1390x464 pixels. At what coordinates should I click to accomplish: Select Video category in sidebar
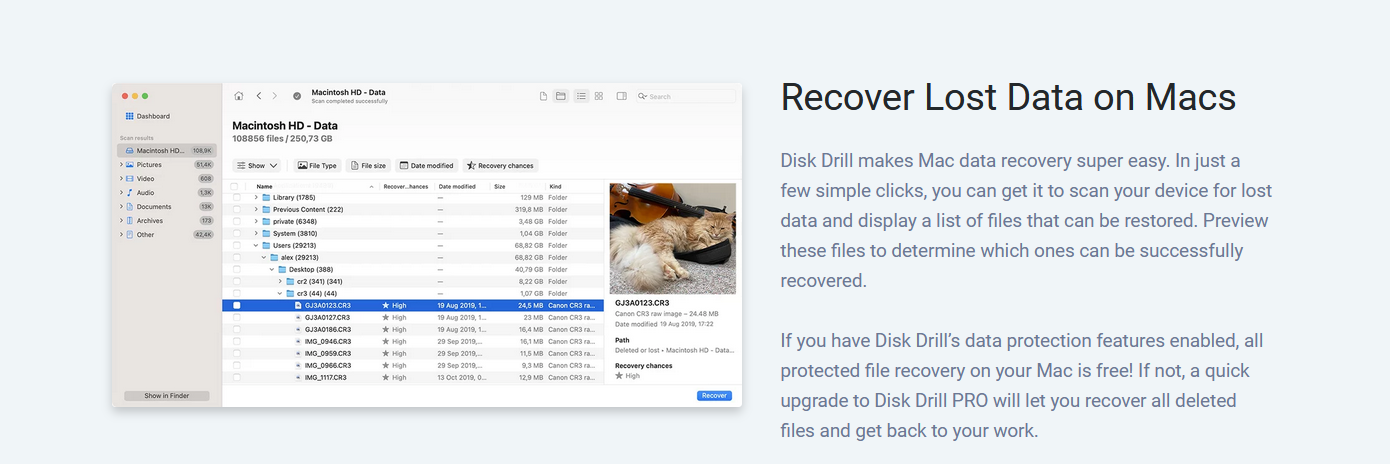coord(165,178)
